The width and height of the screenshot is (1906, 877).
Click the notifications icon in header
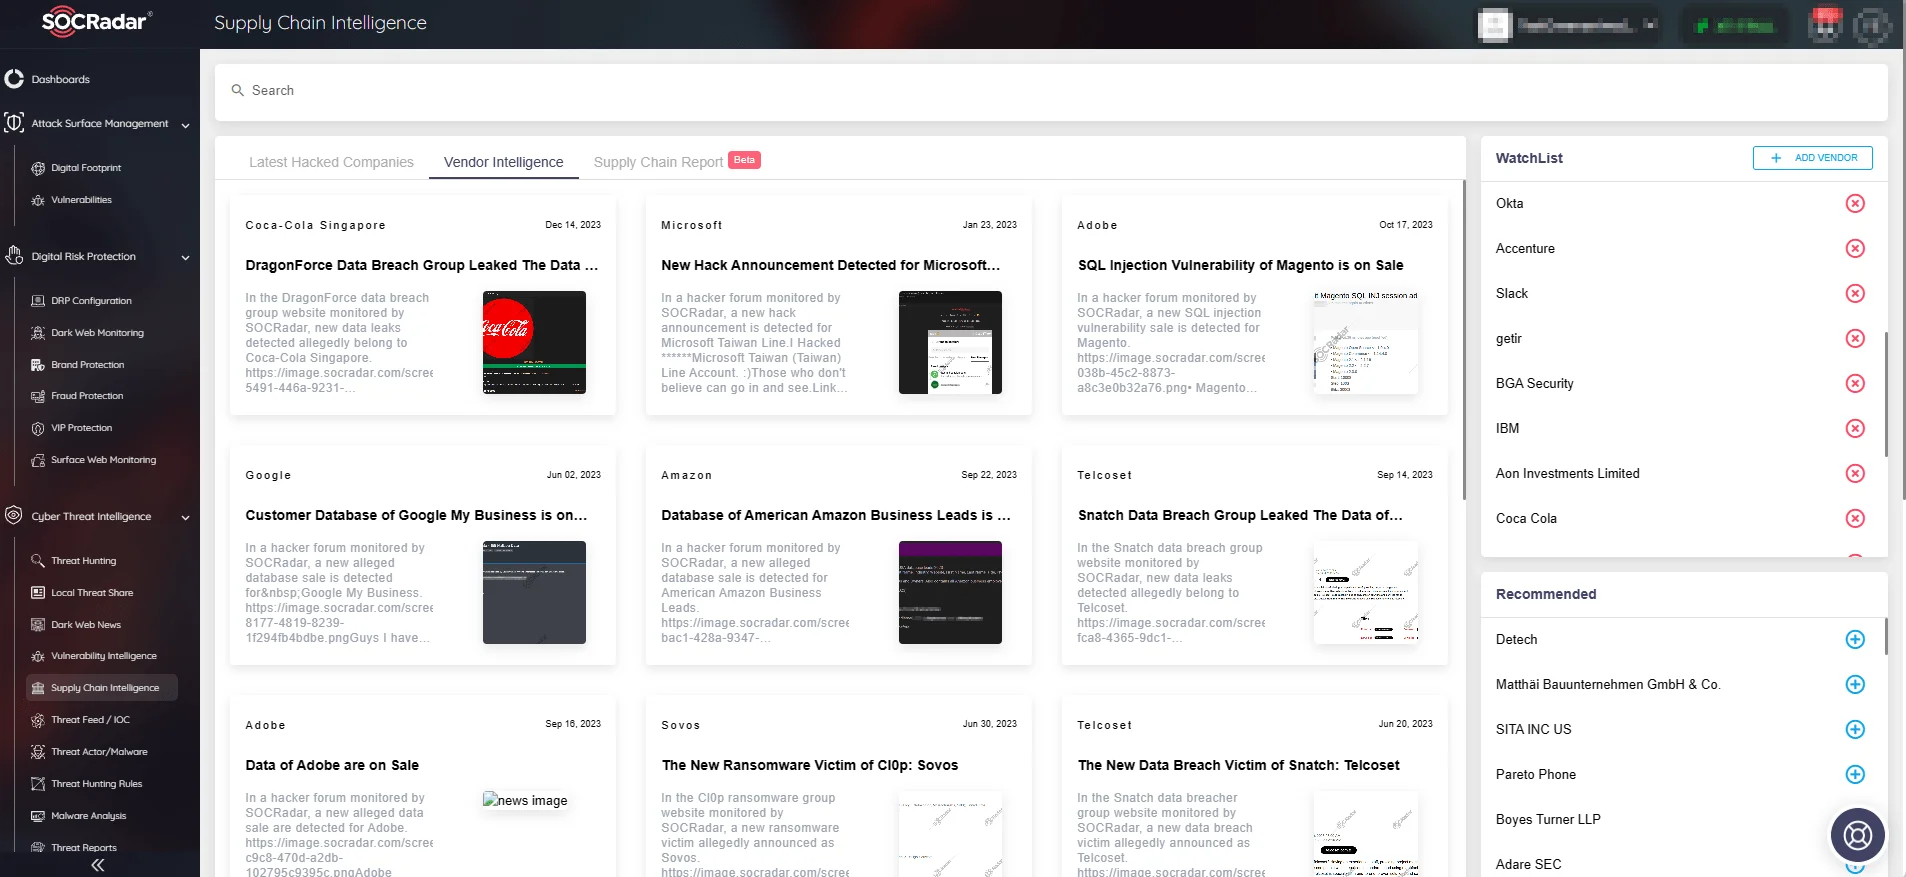tap(1825, 24)
